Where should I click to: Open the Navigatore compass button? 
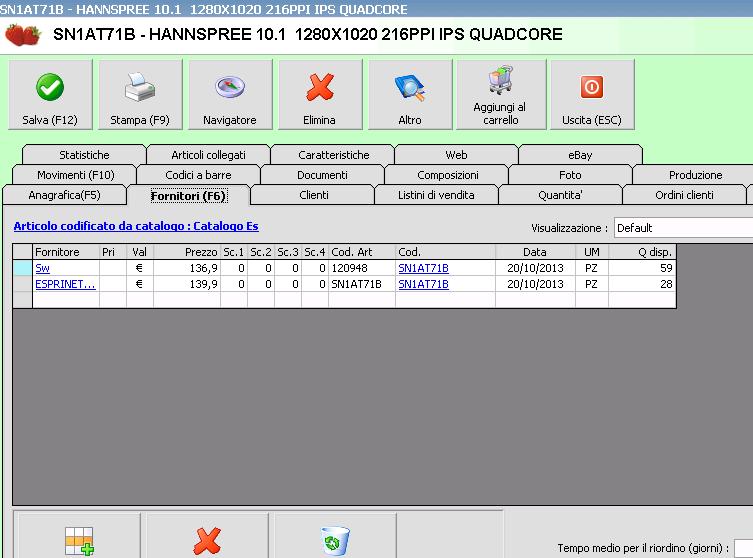point(230,95)
